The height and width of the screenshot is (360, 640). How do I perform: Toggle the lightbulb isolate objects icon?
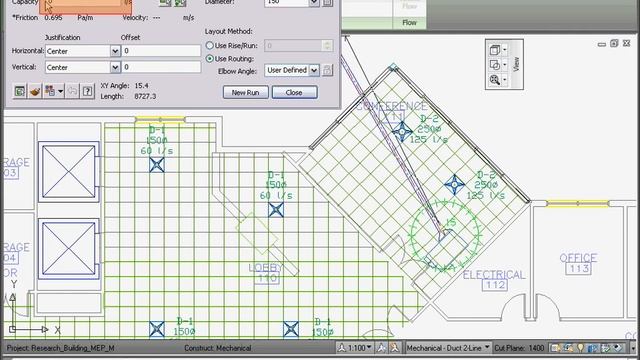(x=580, y=348)
